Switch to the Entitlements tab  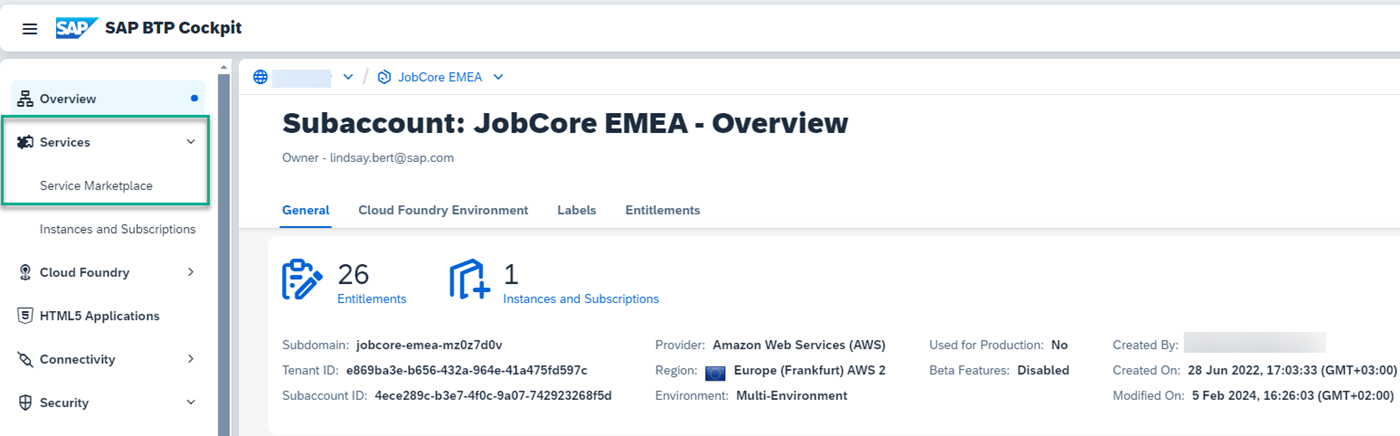[x=663, y=210]
